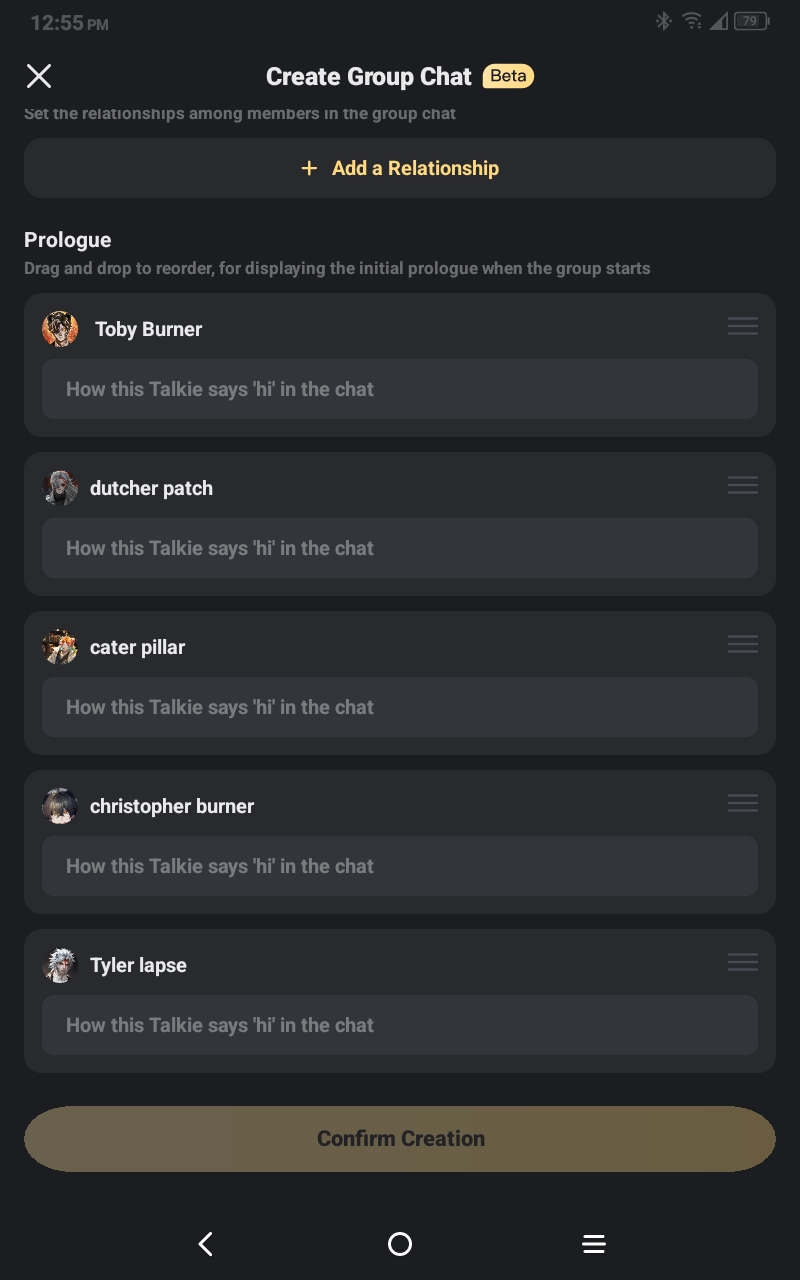Open christopher burner's avatar
Viewport: 800px width, 1280px height.
[x=60, y=806]
